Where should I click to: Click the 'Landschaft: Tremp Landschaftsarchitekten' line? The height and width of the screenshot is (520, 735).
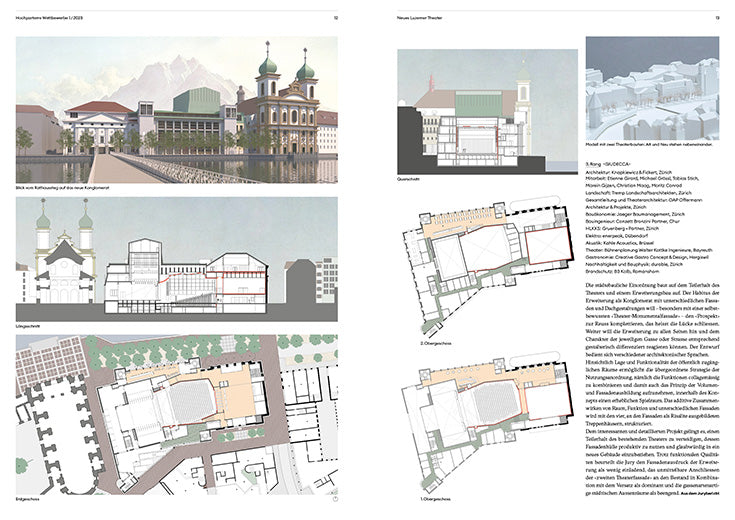[x=638, y=193]
